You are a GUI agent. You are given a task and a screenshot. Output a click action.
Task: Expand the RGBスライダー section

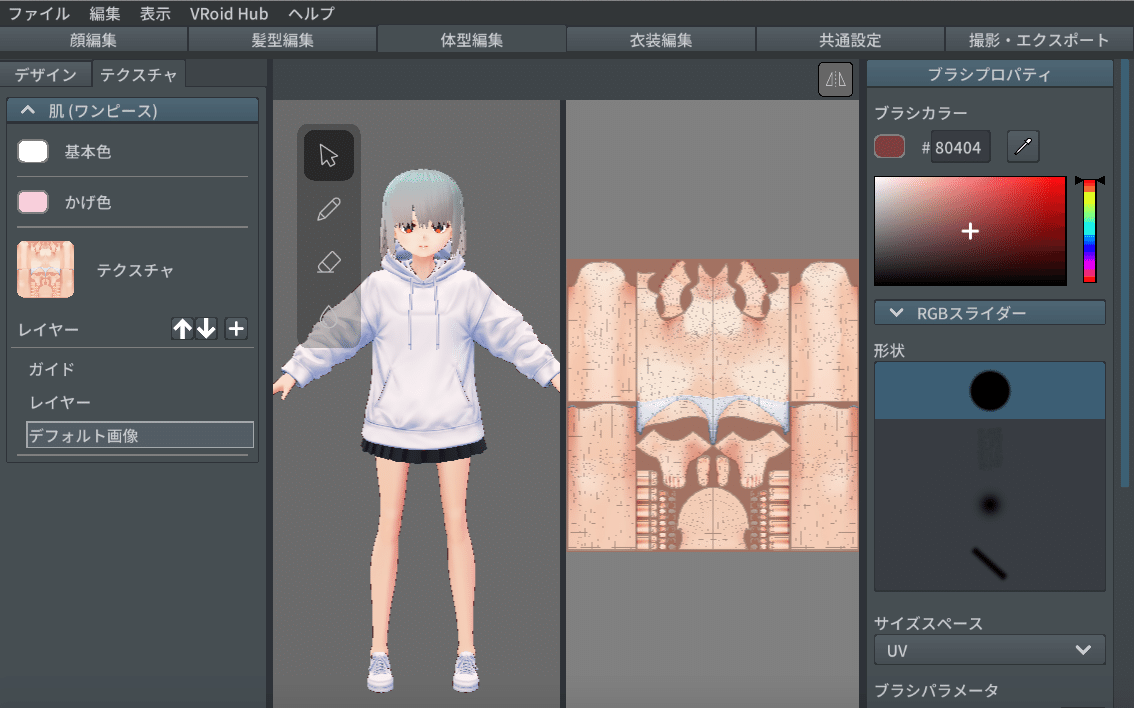pos(989,313)
